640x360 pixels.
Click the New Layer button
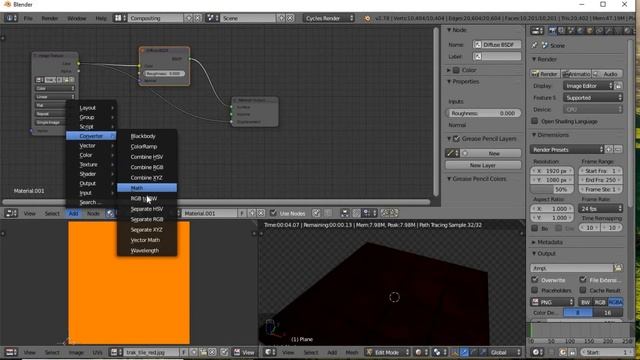point(483,165)
